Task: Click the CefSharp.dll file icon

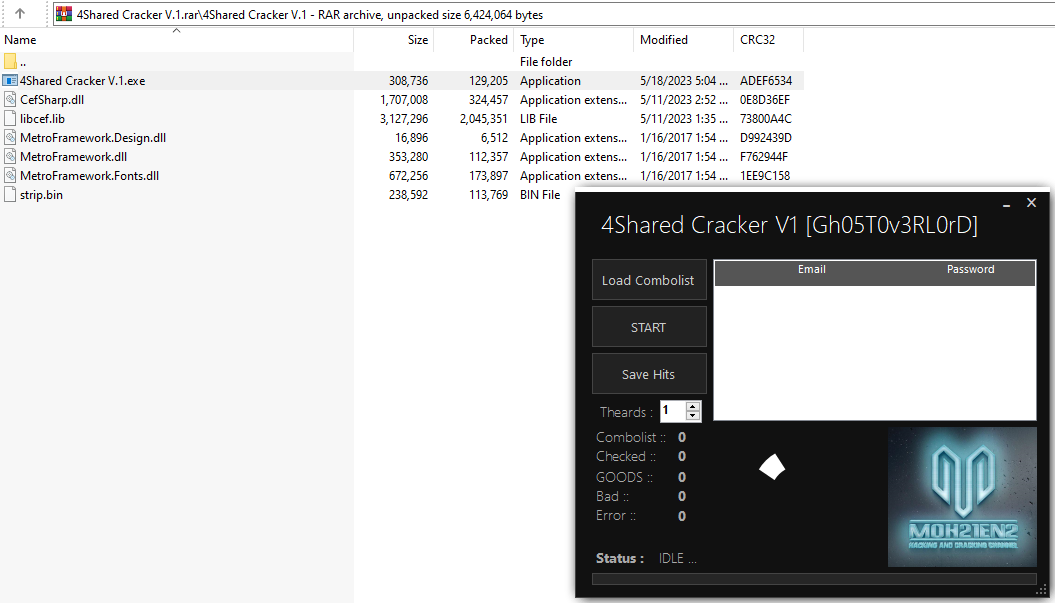Action: point(10,100)
